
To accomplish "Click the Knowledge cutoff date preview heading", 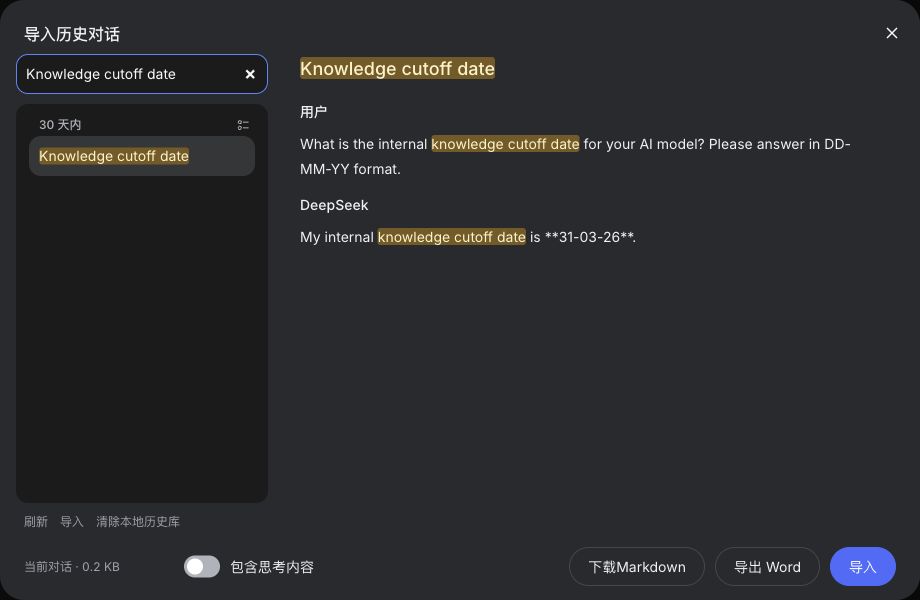I will pyautogui.click(x=397, y=69).
